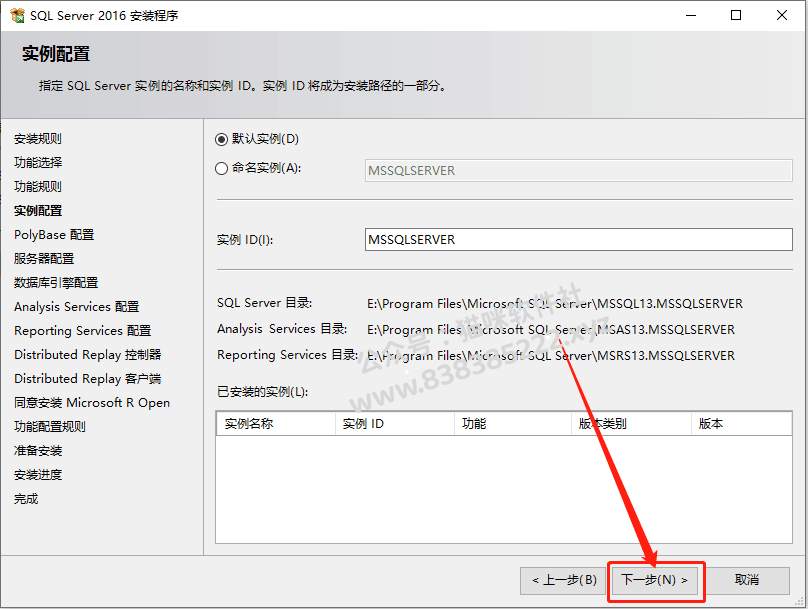Open the 安装规则 step in sidebar

pyautogui.click(x=38, y=139)
